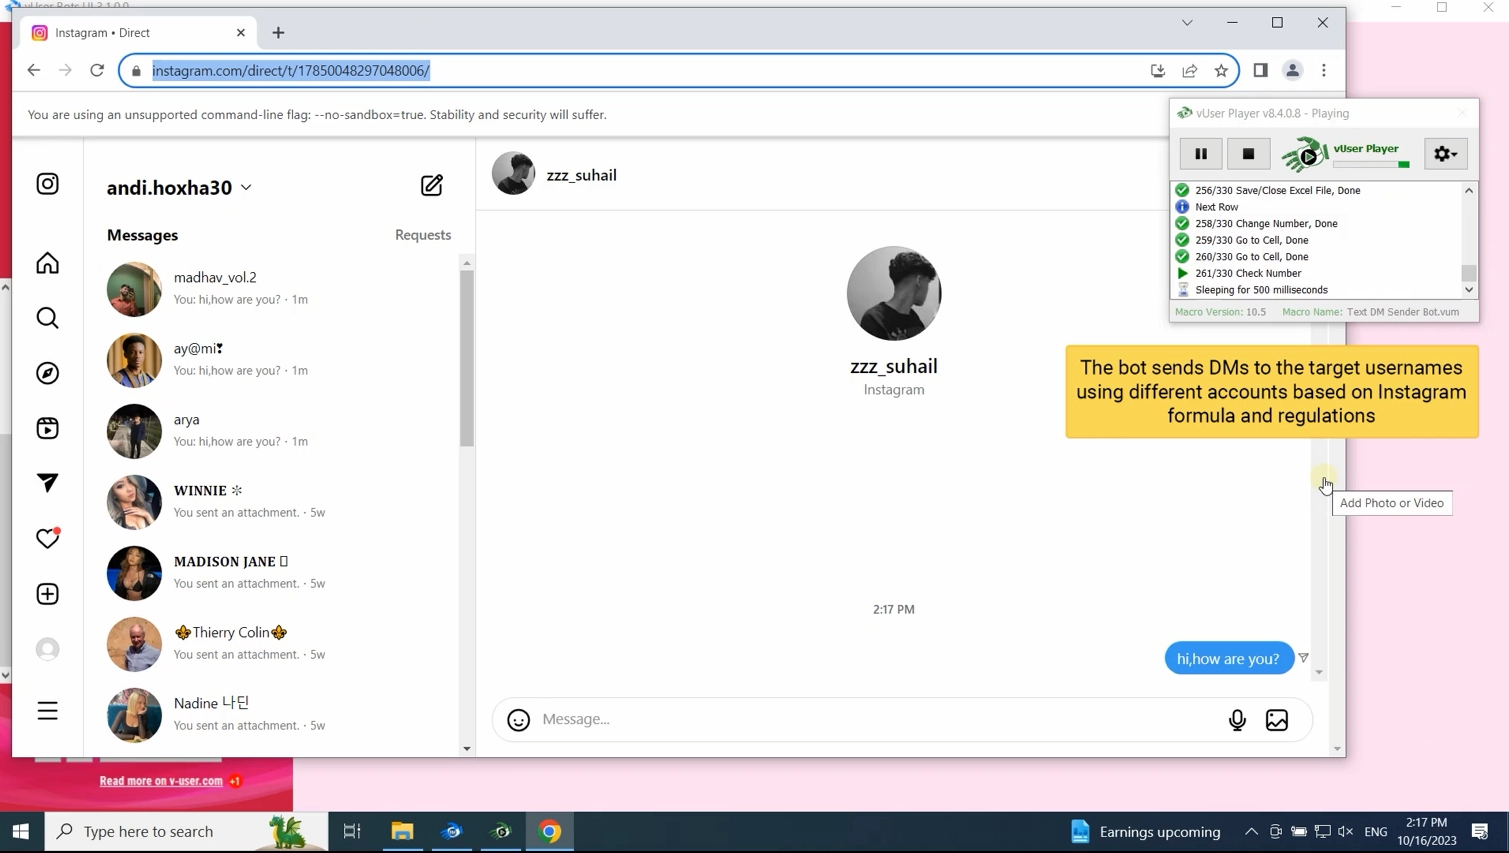Open Chrome three-dot menu

(1324, 71)
